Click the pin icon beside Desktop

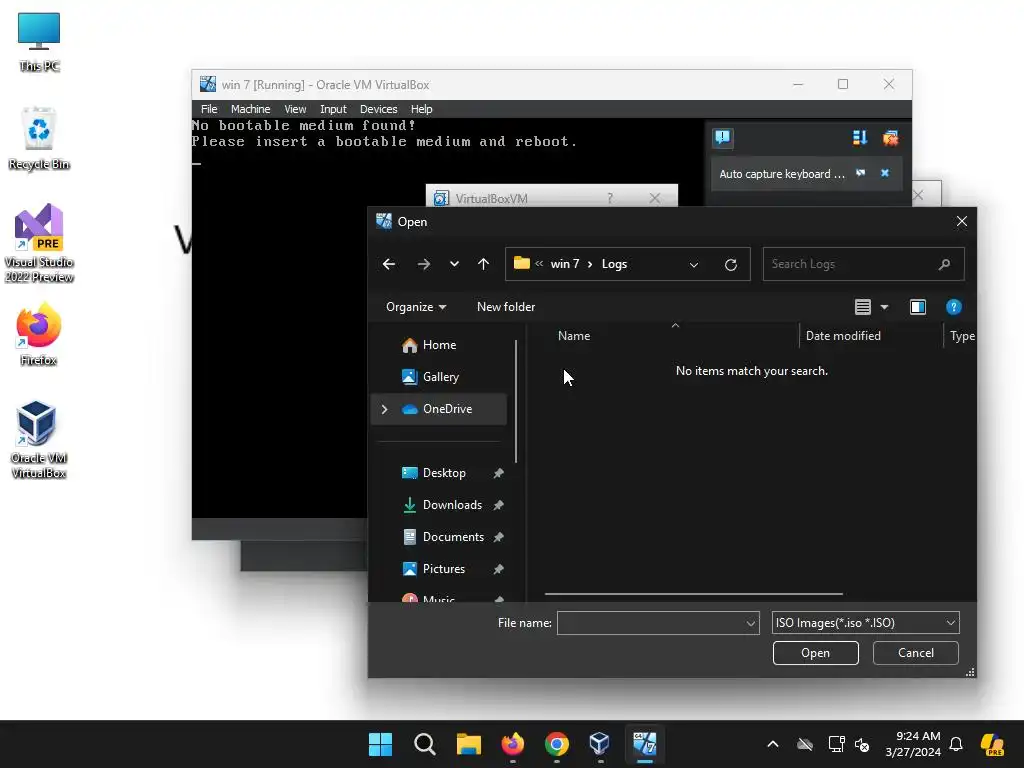pyautogui.click(x=498, y=473)
